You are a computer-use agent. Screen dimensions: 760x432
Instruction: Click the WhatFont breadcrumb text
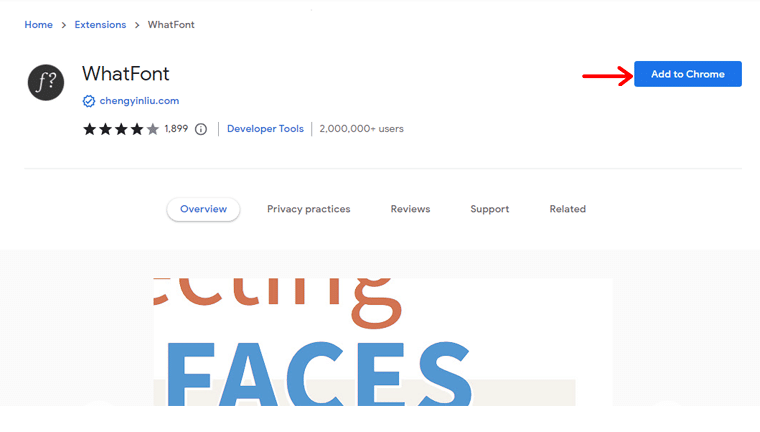(171, 25)
